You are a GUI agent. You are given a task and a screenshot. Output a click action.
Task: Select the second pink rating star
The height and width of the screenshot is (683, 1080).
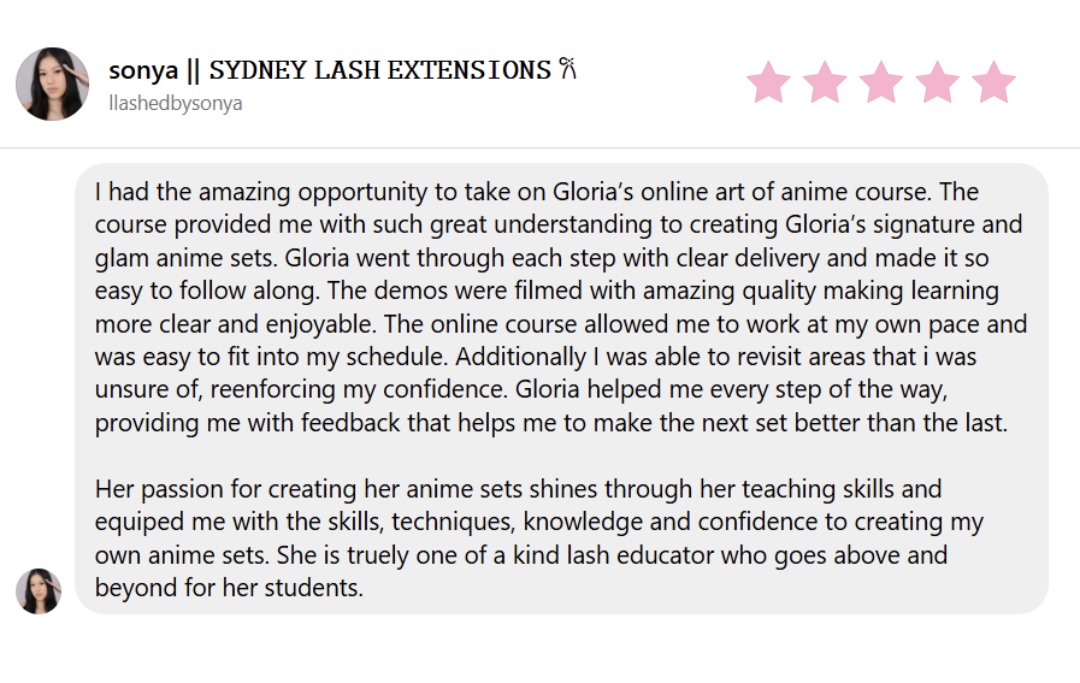click(825, 83)
